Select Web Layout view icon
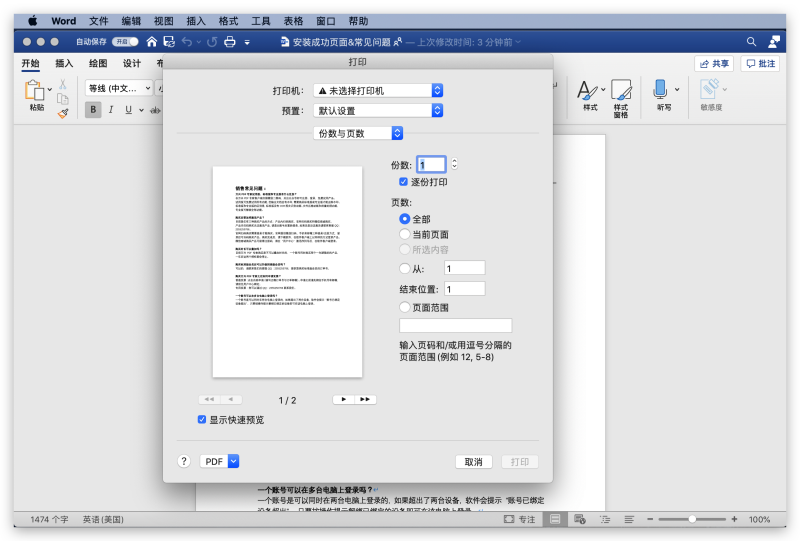 [x=580, y=519]
